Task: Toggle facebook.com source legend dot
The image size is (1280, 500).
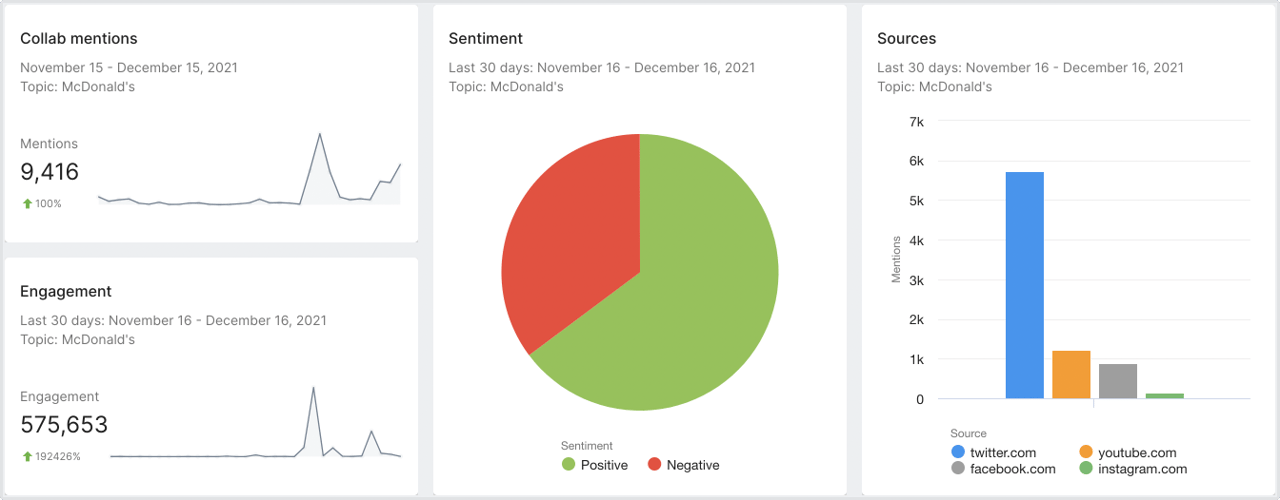Action: 958,469
